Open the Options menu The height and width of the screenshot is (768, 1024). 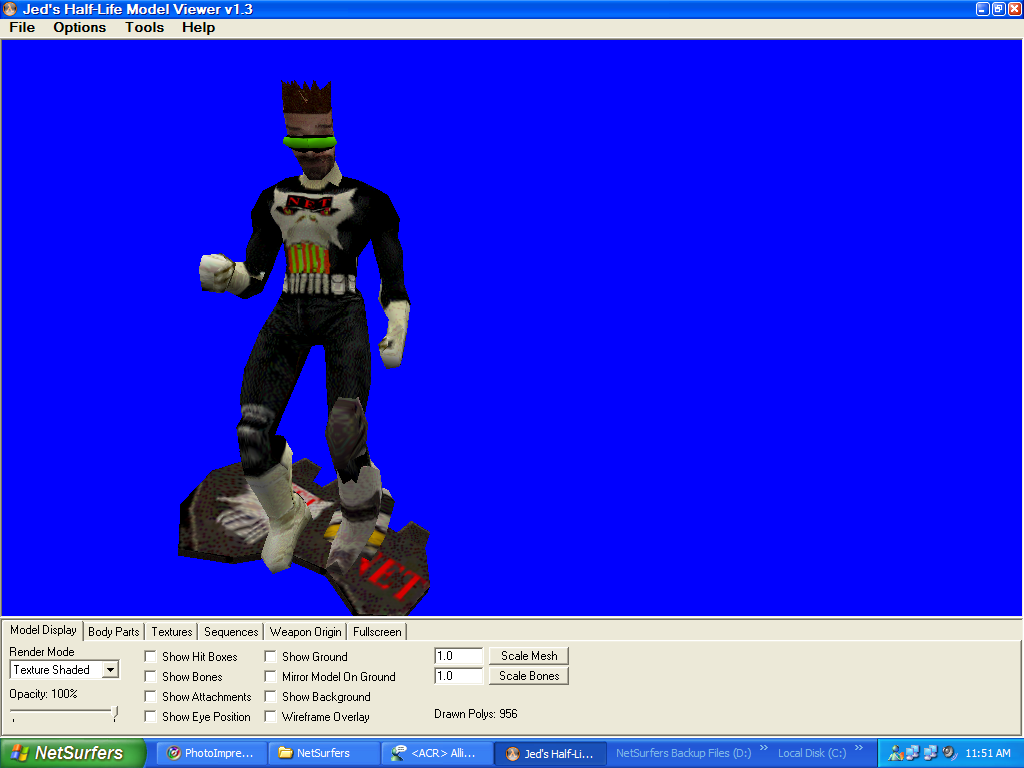(80, 27)
